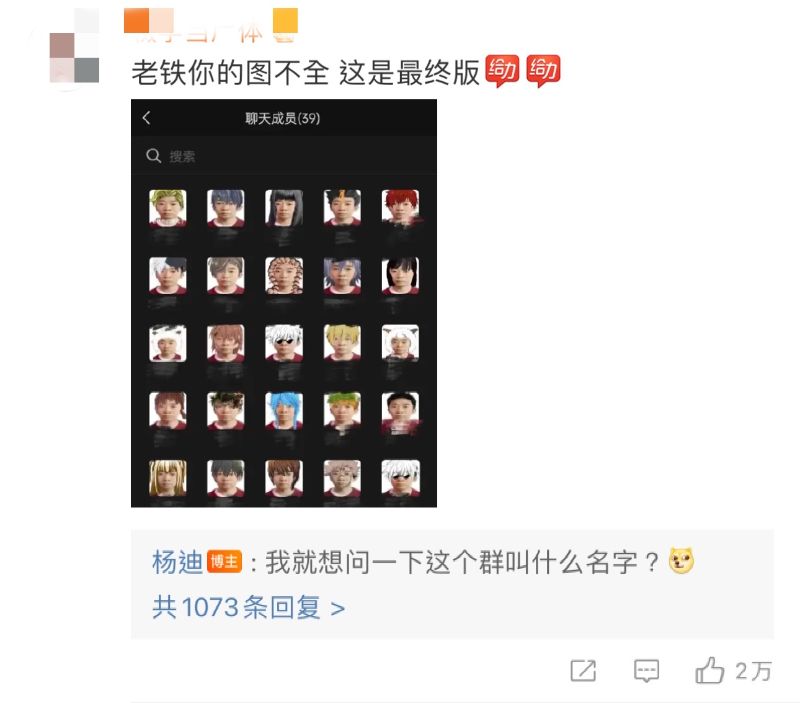The width and height of the screenshot is (800, 703).
Task: Like the comment with thumbs-up icon
Action: coord(710,669)
